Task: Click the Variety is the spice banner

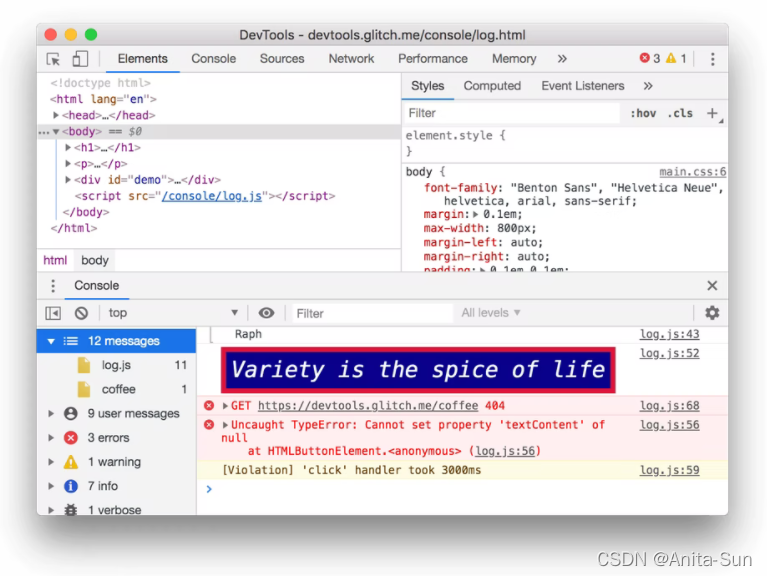Action: tap(418, 370)
